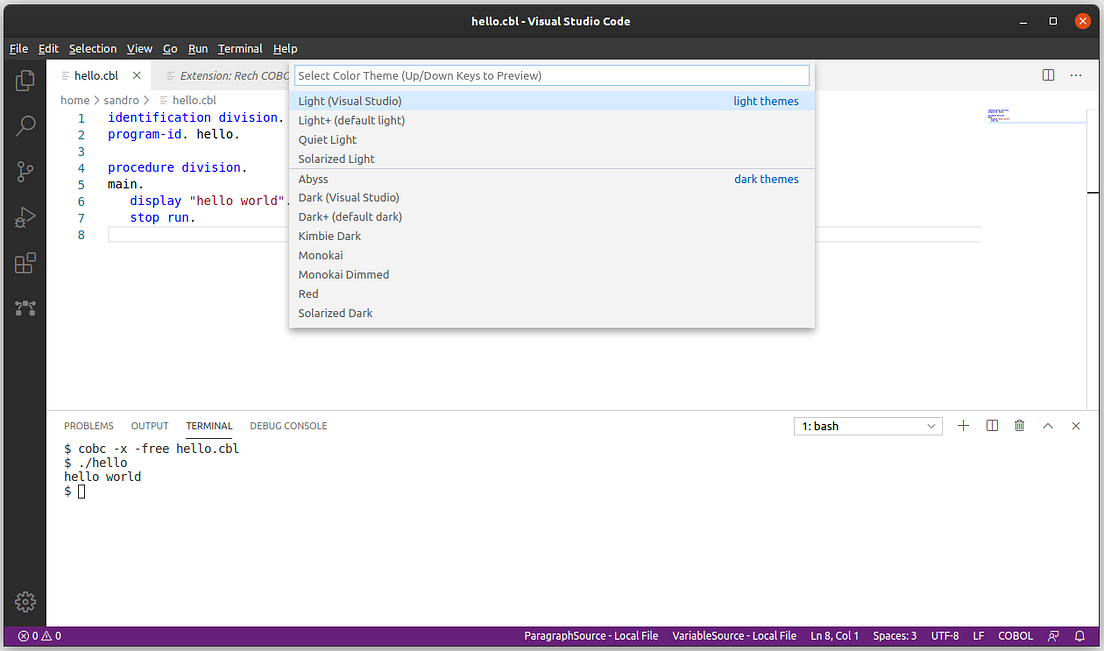Open the notifications bell in status bar

point(1080,635)
